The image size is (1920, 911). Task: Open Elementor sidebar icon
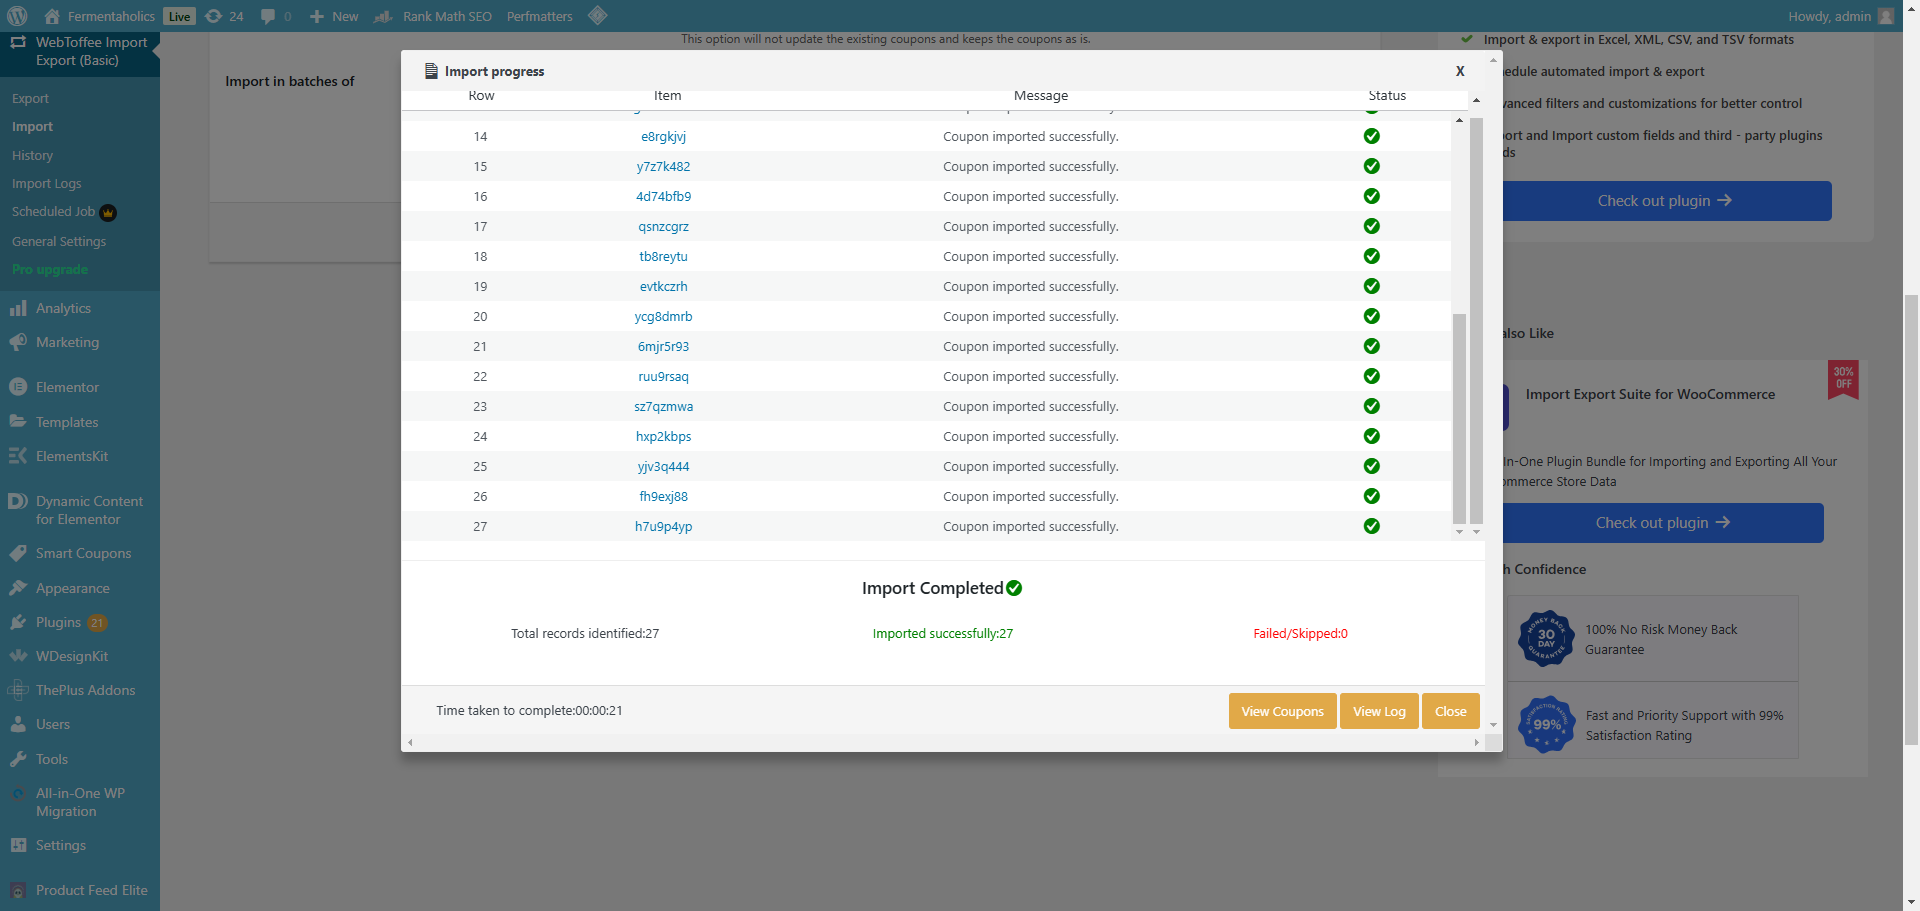[x=18, y=387]
